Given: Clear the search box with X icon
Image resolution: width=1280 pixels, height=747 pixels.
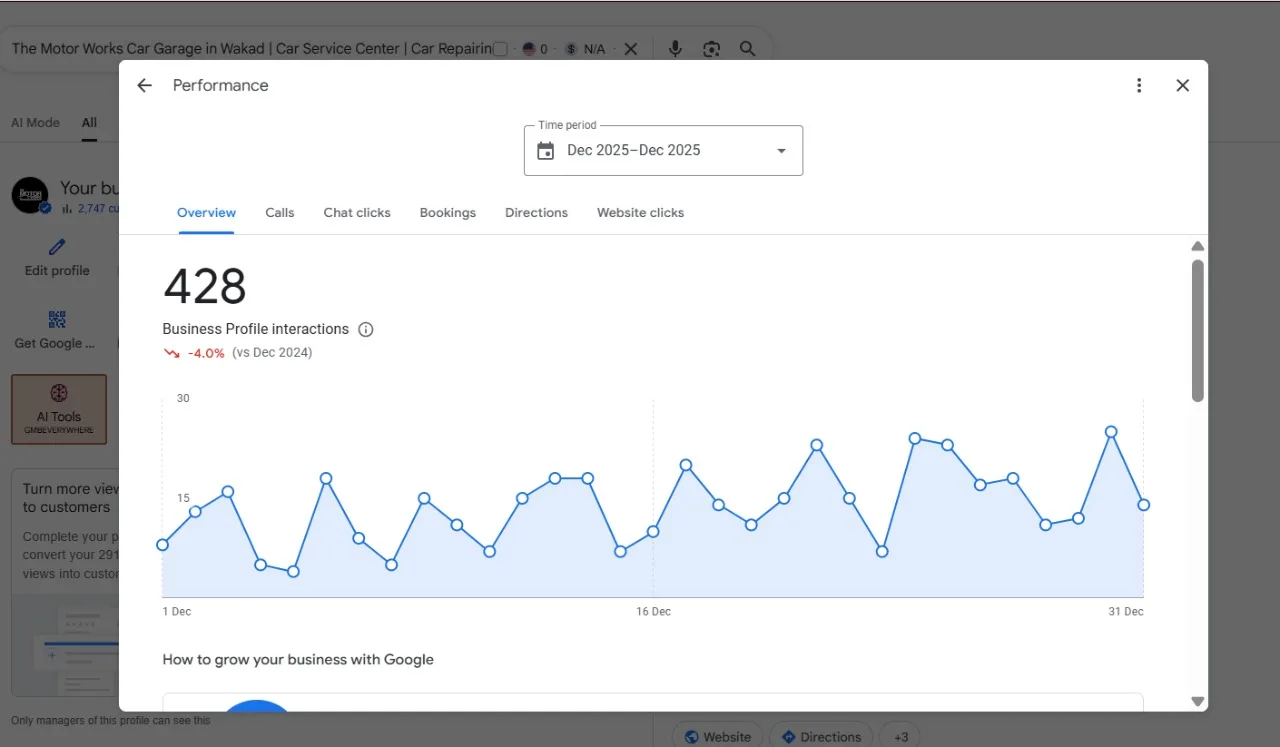Looking at the screenshot, I should (631, 48).
